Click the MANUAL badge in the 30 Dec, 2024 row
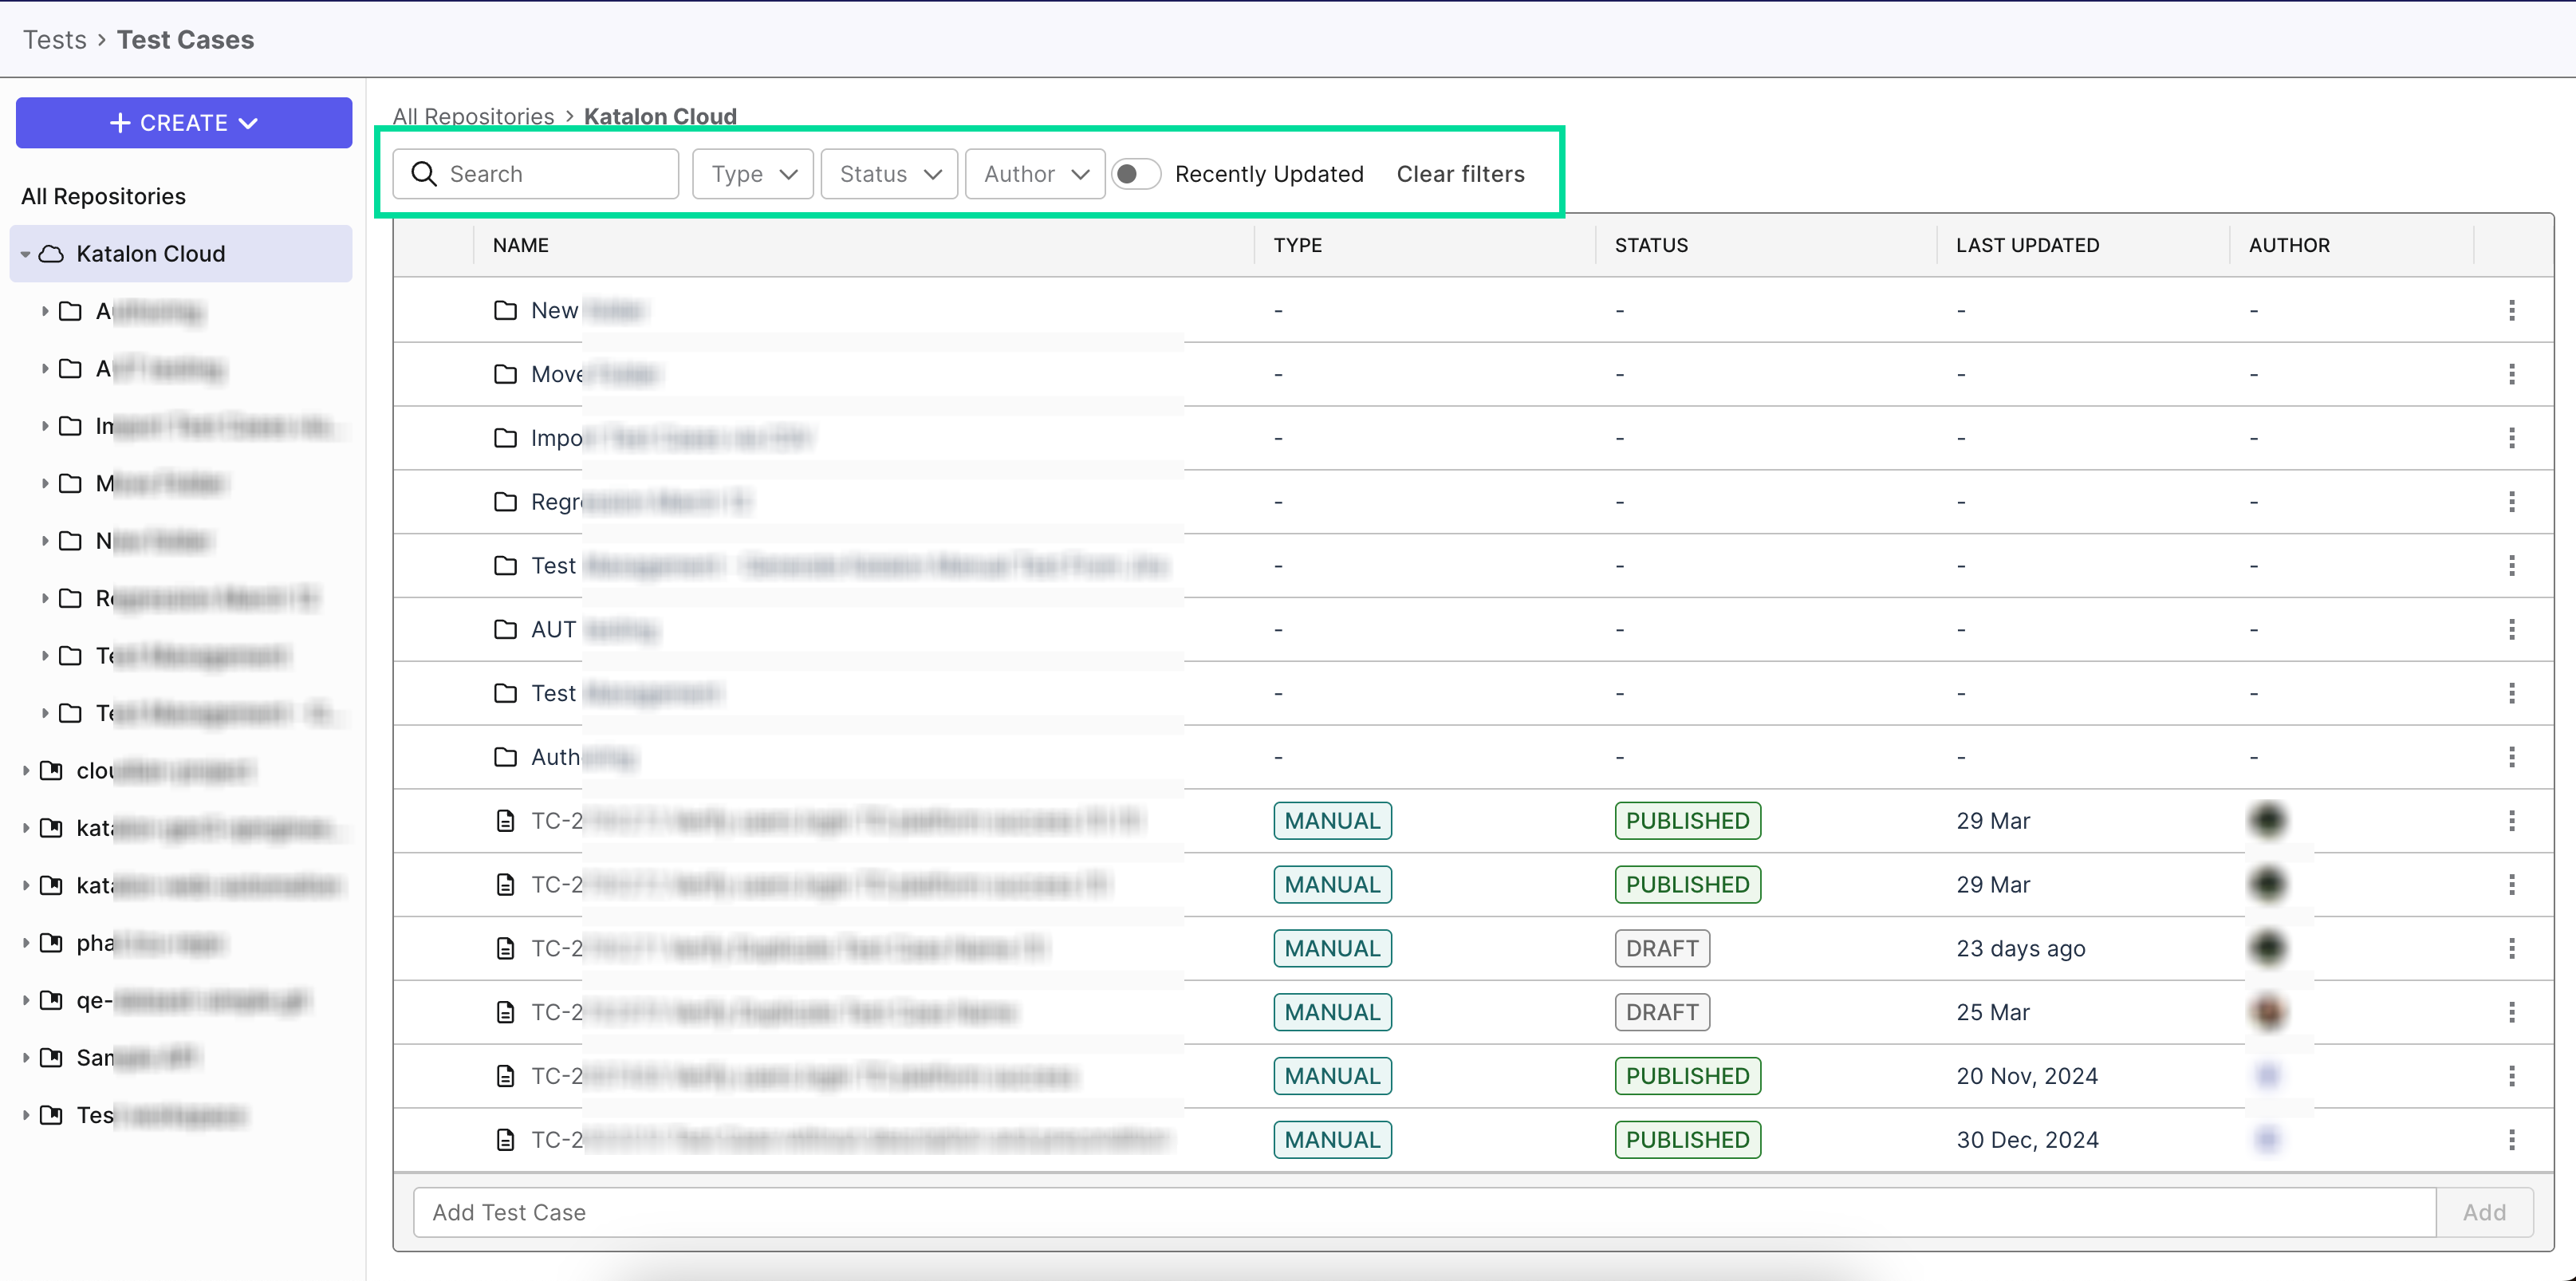Screen dimensions: 2576x1281 tap(1332, 1140)
